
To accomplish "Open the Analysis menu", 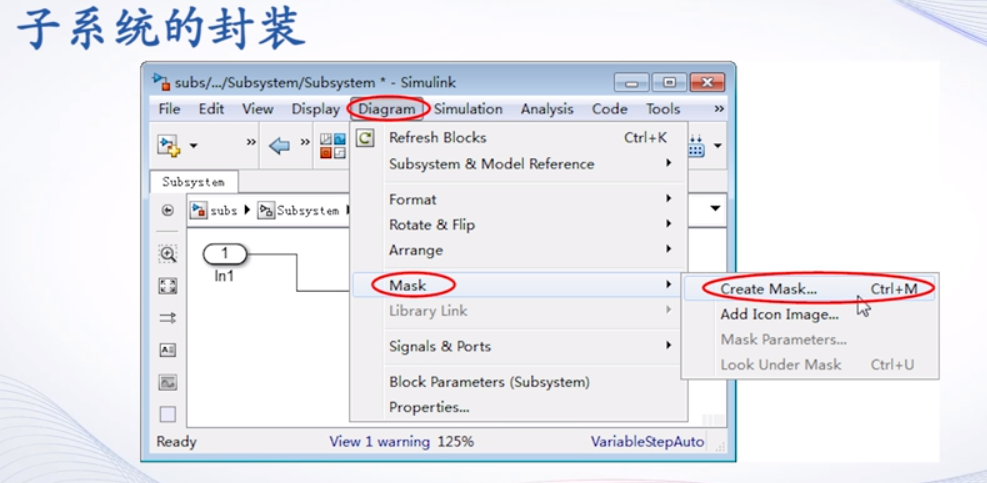I will click(x=547, y=109).
